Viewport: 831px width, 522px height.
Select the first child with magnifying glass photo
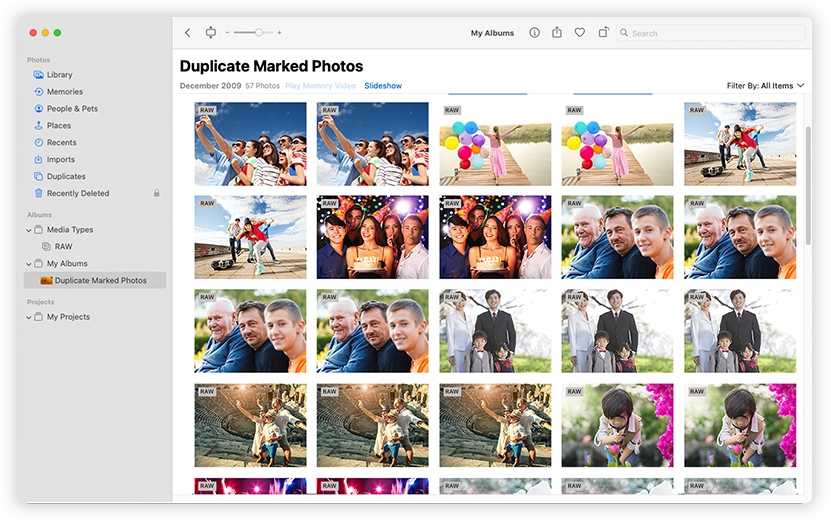click(617, 425)
